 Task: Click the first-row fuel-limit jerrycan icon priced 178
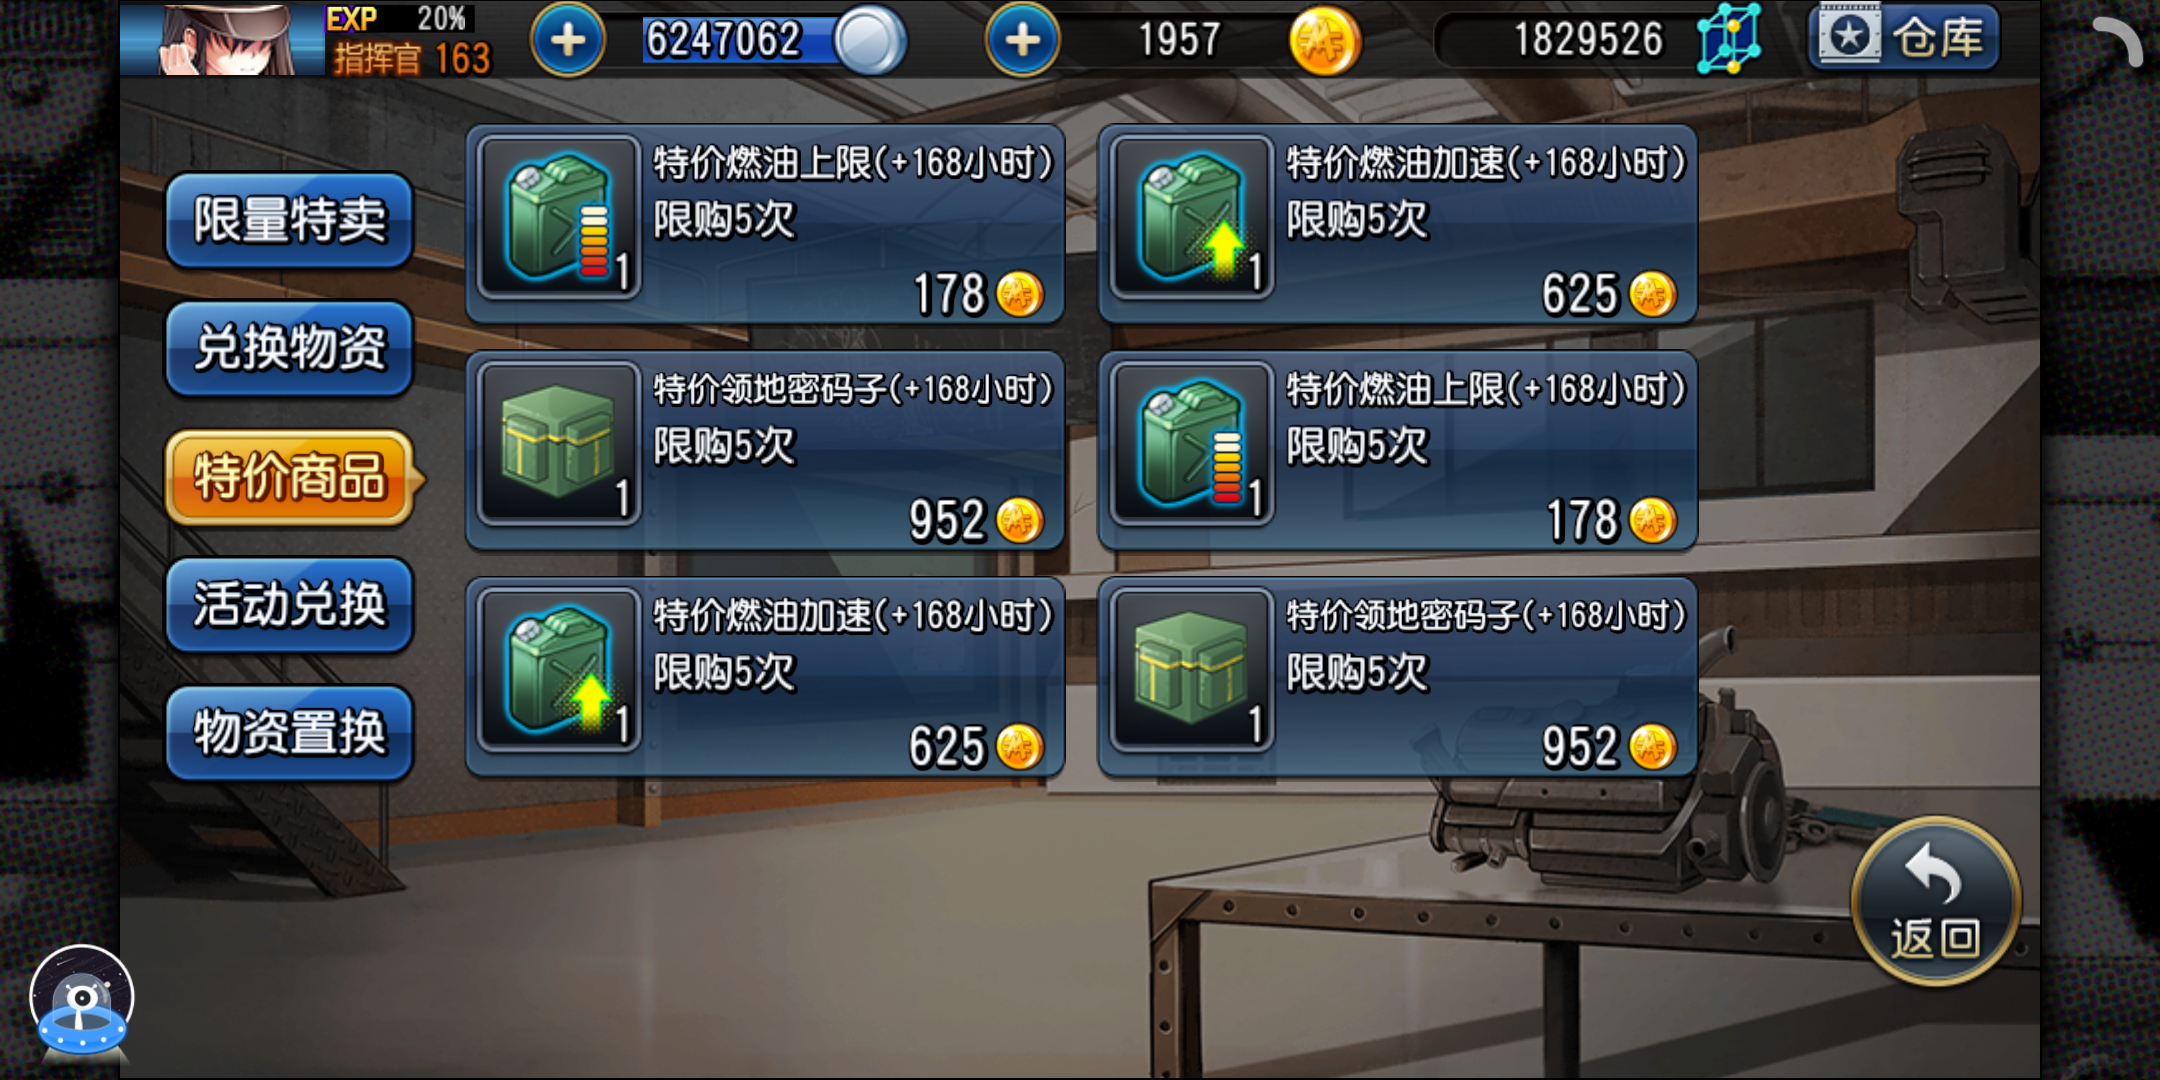point(559,218)
